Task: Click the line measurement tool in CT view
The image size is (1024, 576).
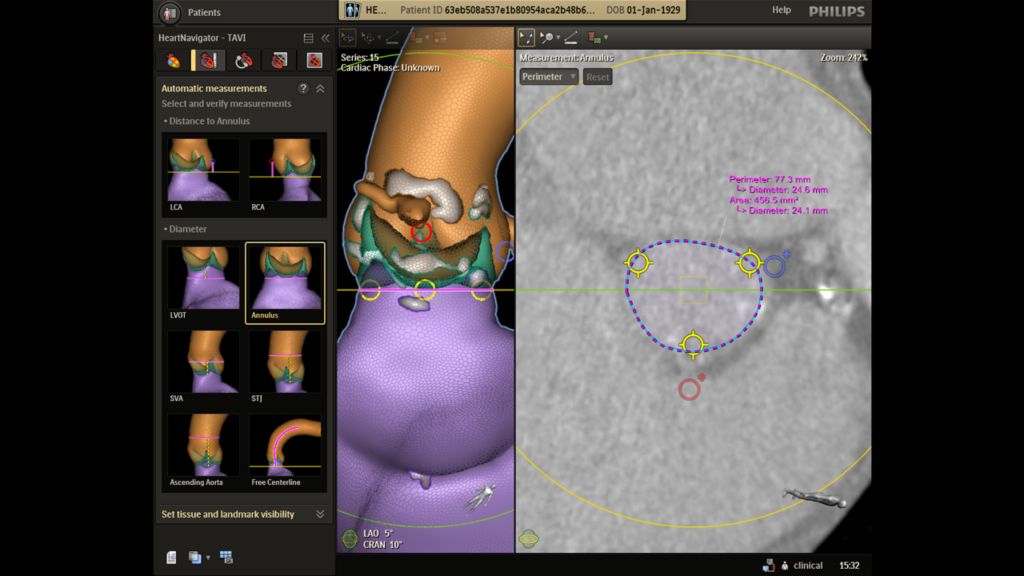Action: pyautogui.click(x=572, y=38)
